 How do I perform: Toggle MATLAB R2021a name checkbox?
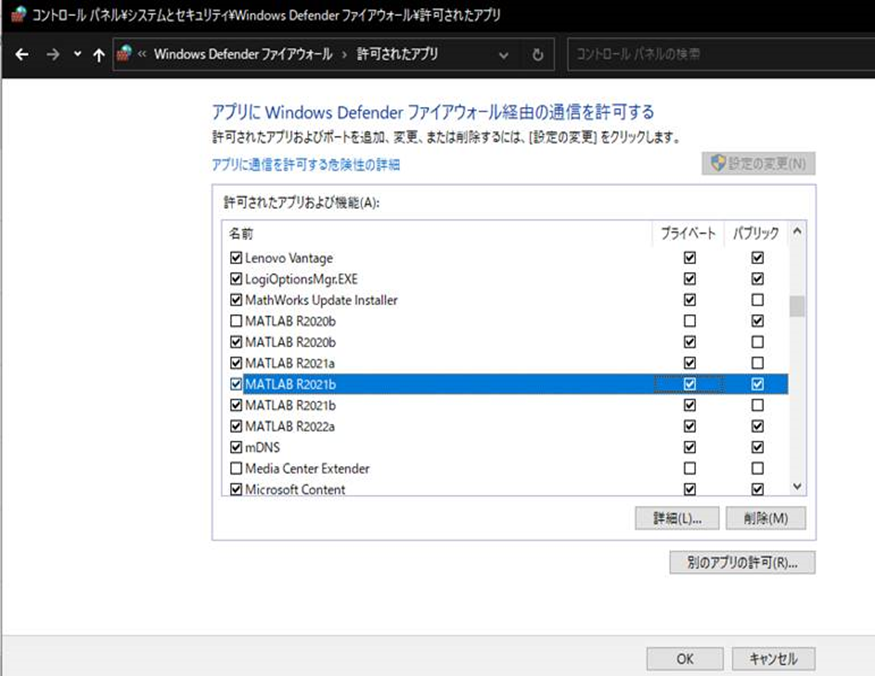(x=236, y=363)
